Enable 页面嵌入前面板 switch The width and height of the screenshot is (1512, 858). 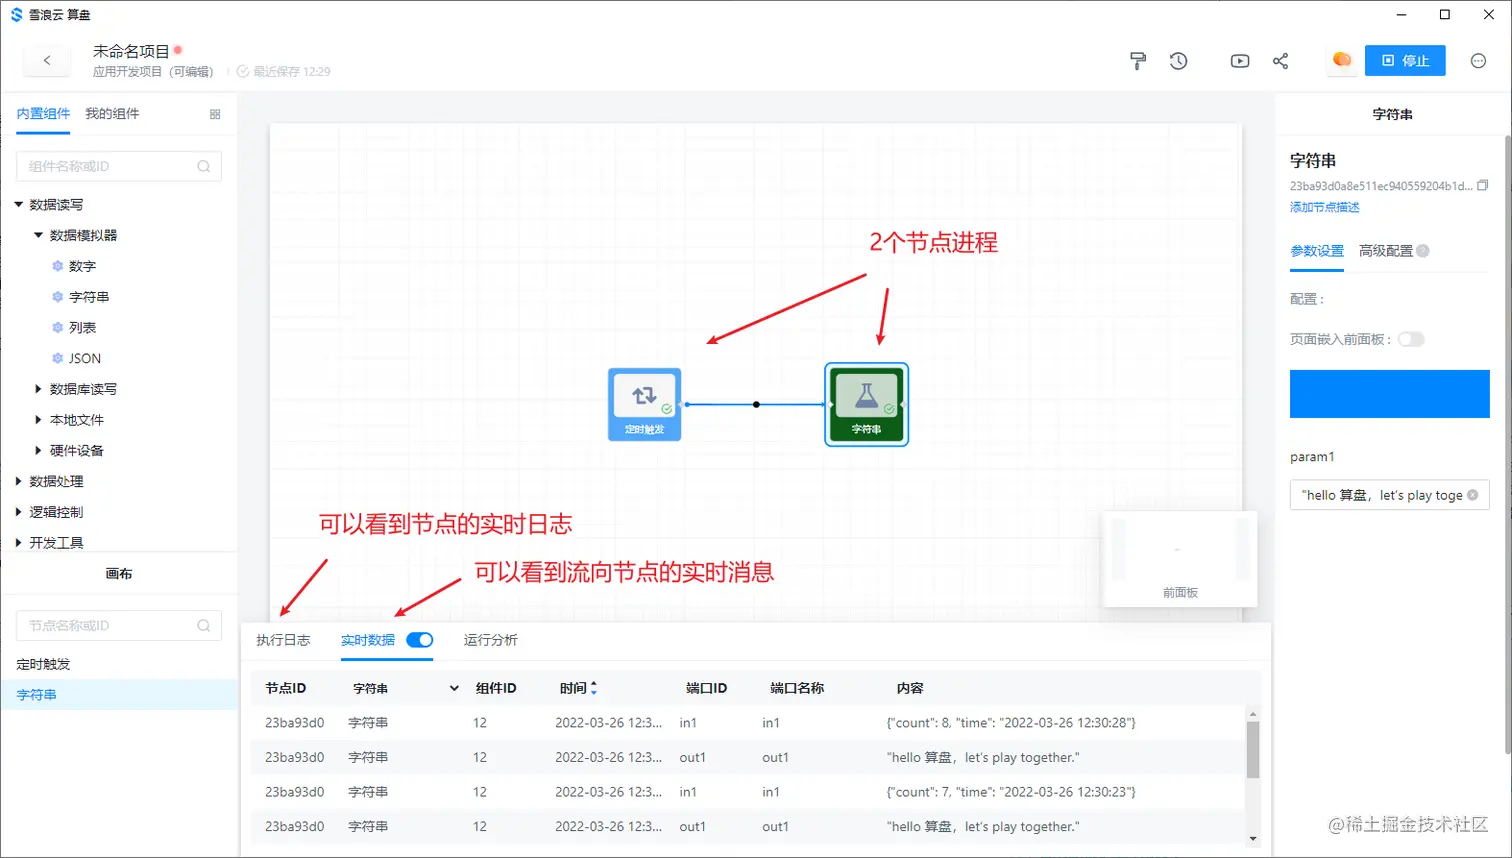coord(1411,339)
